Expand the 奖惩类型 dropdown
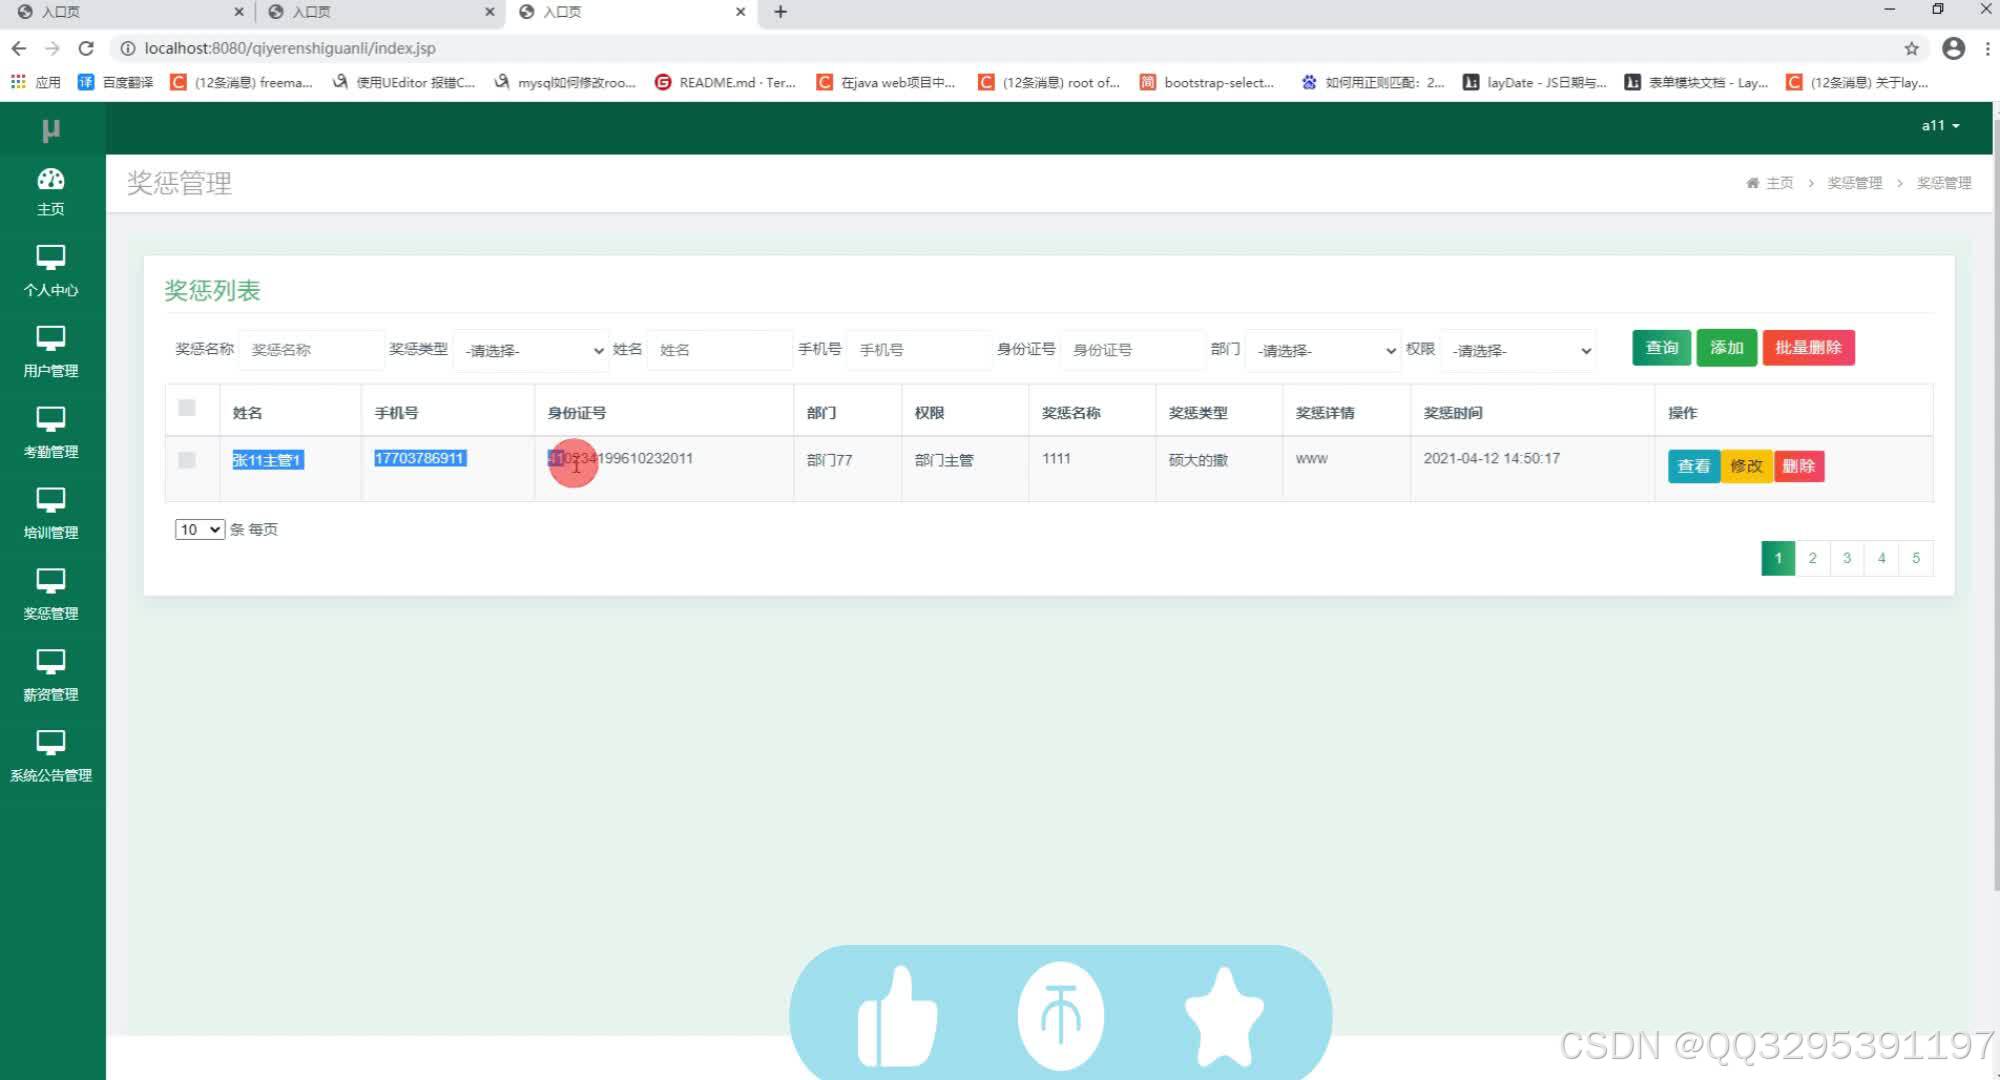The height and width of the screenshot is (1080, 2000). pos(531,350)
